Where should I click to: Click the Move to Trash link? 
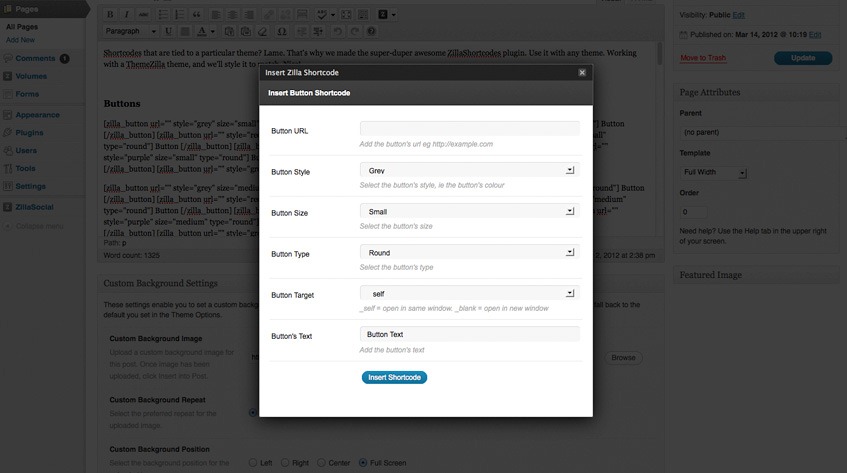coord(703,58)
